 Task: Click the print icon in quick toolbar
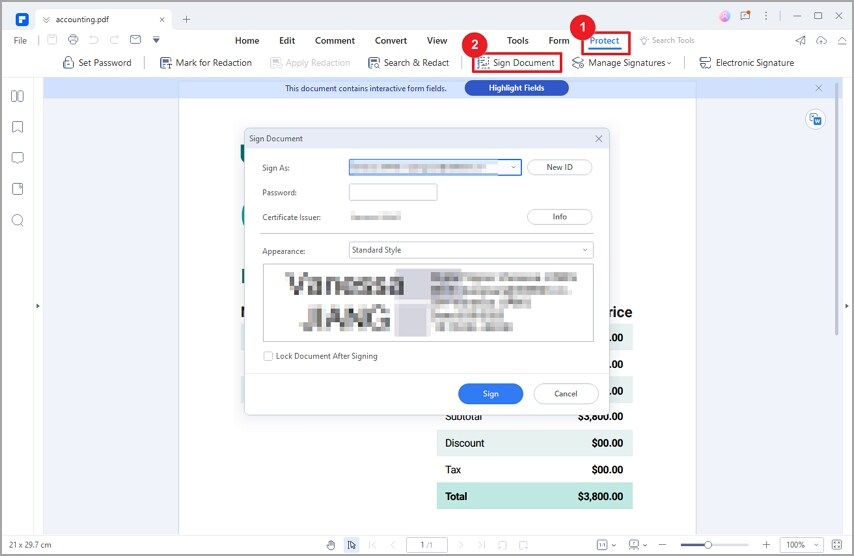click(73, 40)
